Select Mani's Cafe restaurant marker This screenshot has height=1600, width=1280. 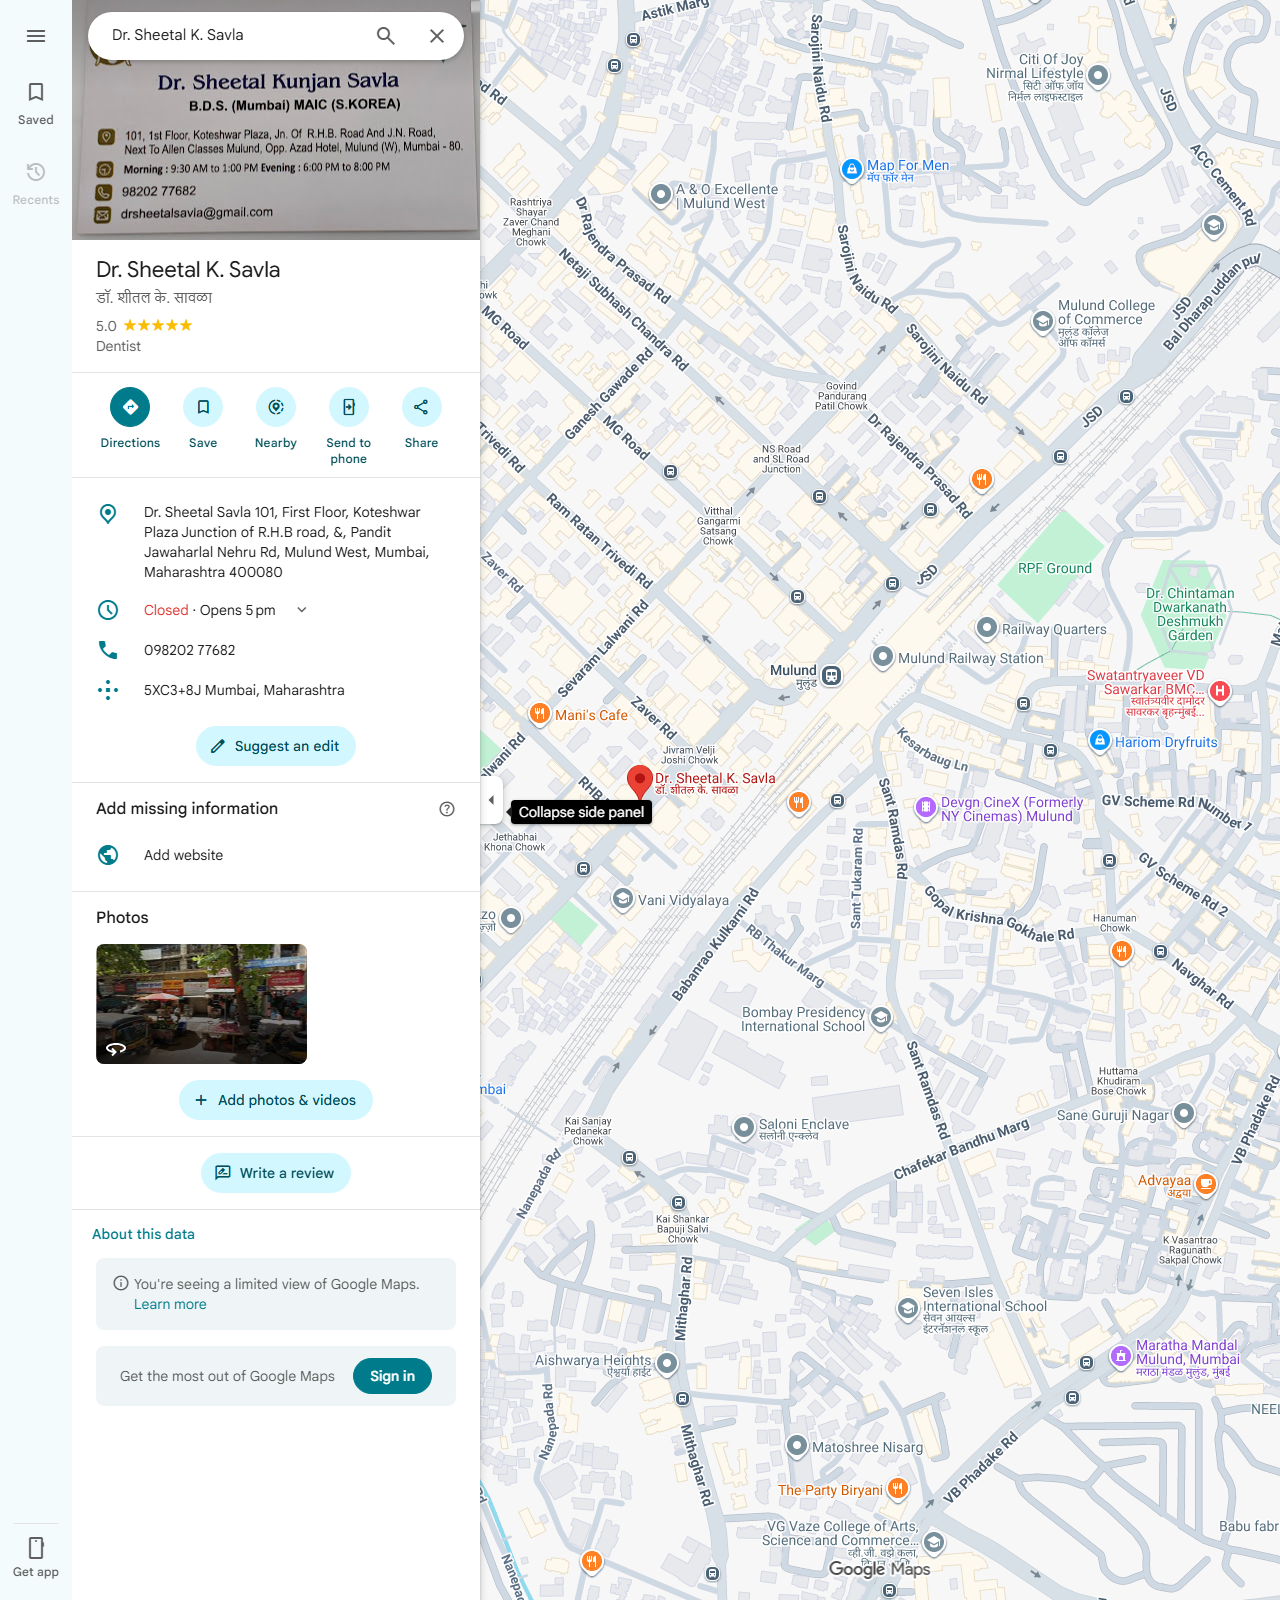pyautogui.click(x=540, y=713)
